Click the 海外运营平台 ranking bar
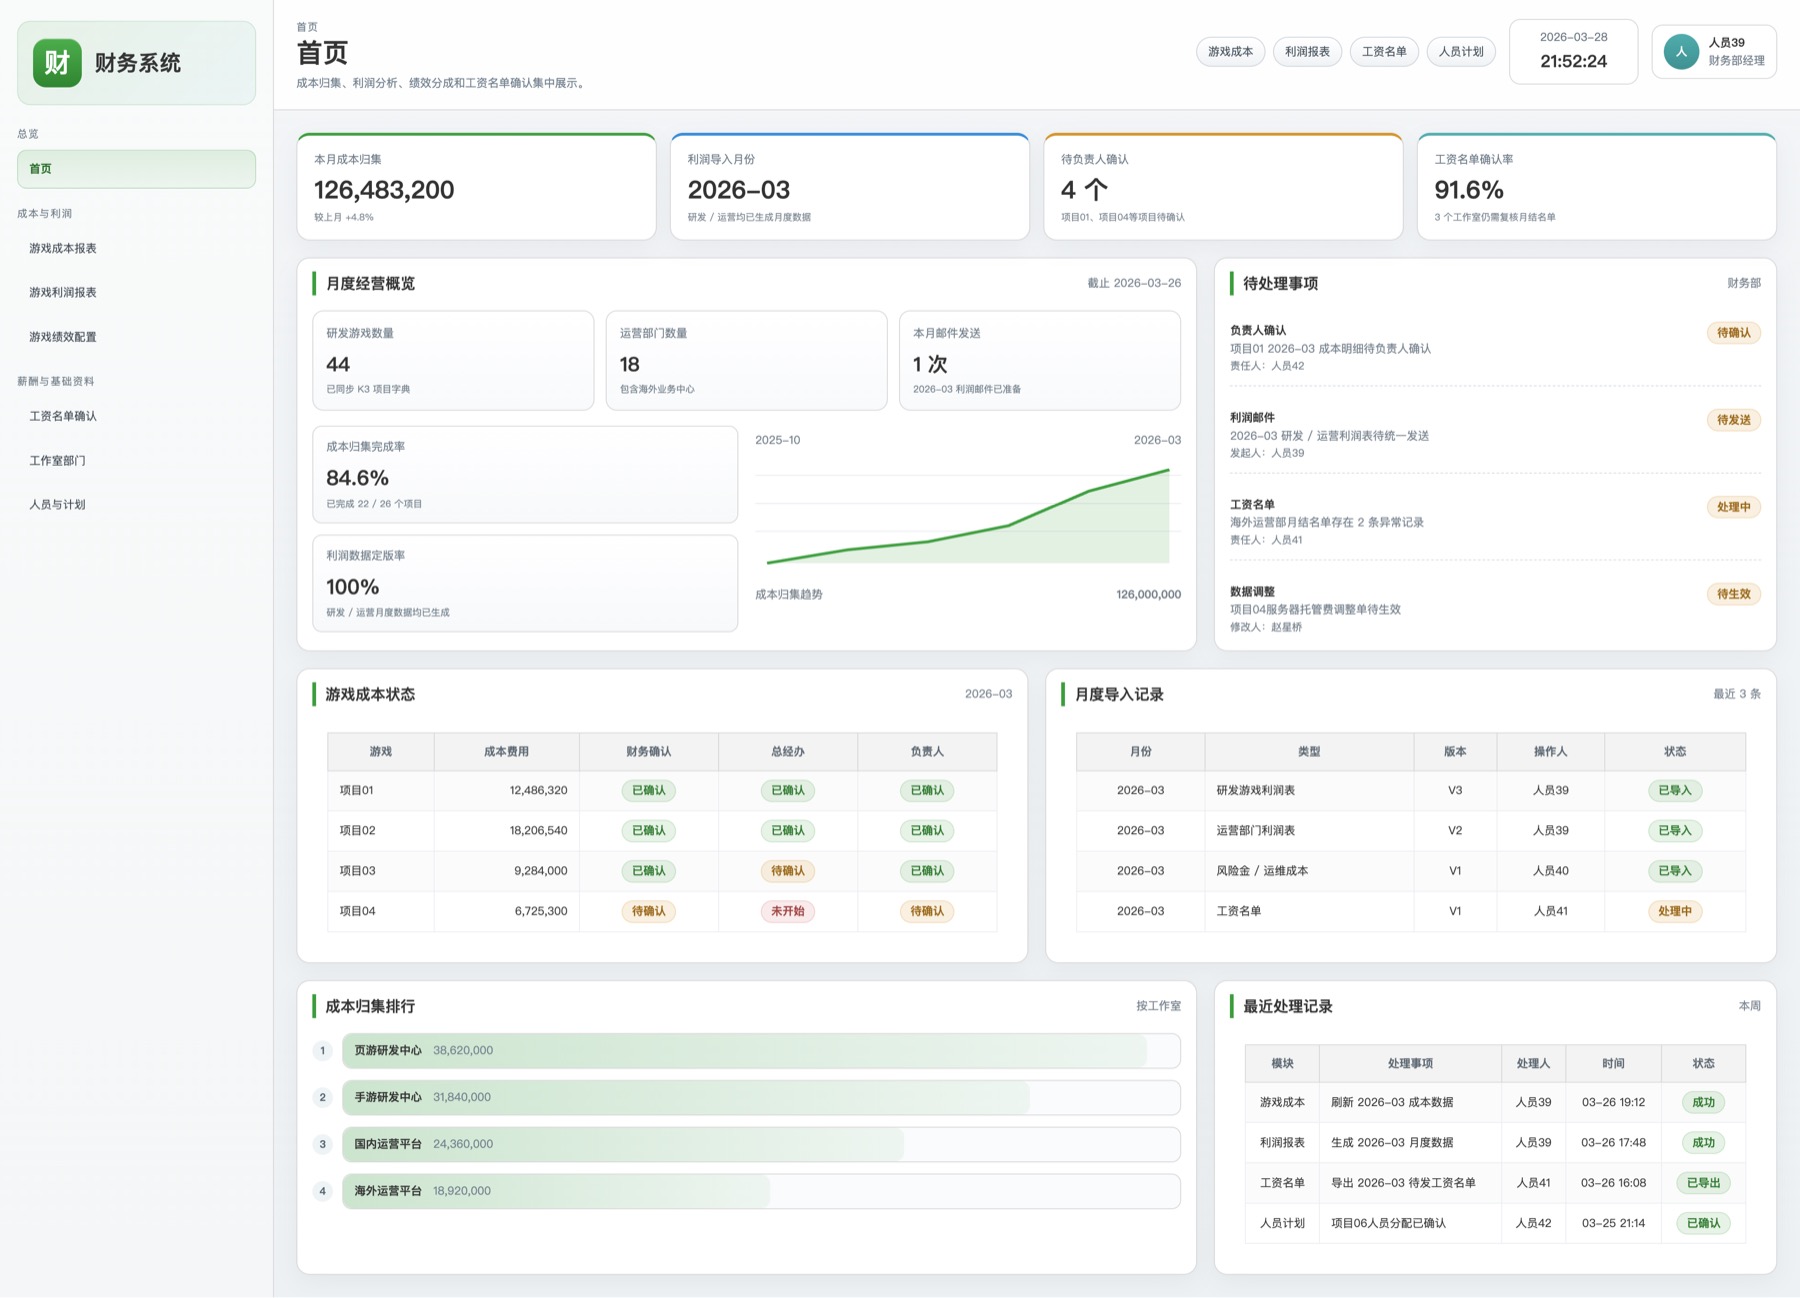 pyautogui.click(x=760, y=1191)
